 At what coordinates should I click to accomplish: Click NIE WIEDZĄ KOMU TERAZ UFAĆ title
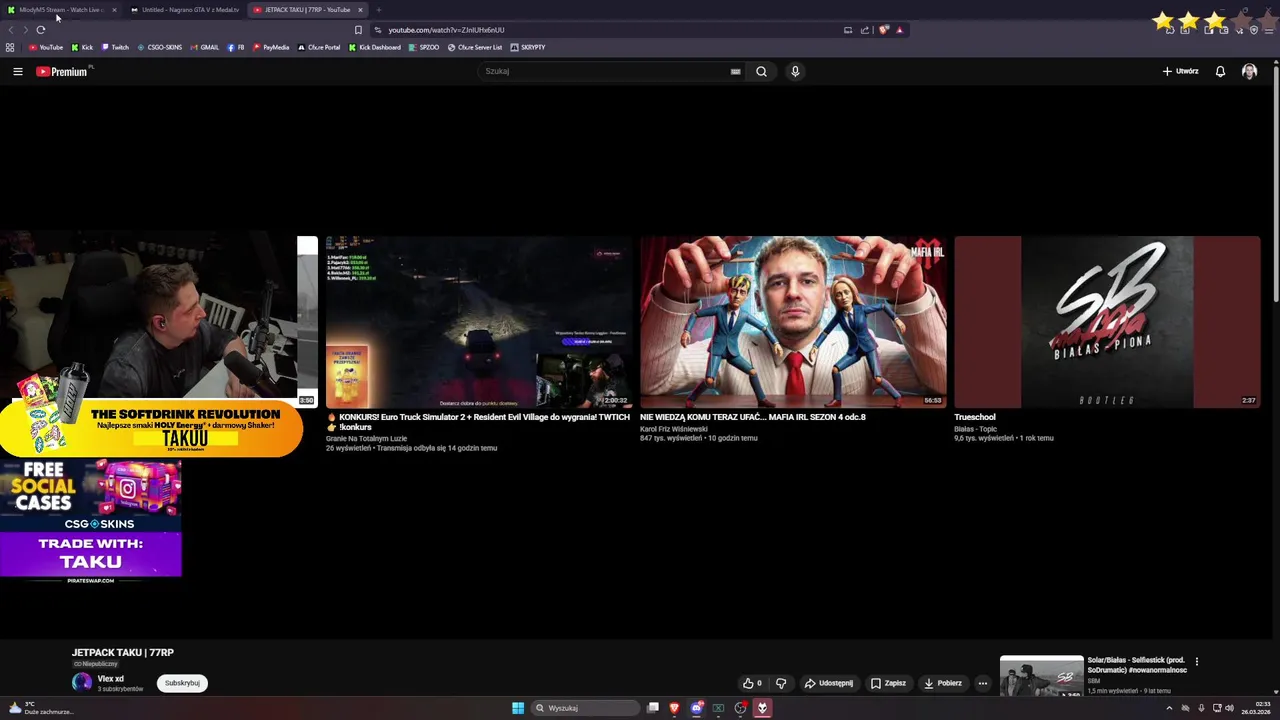(753, 417)
